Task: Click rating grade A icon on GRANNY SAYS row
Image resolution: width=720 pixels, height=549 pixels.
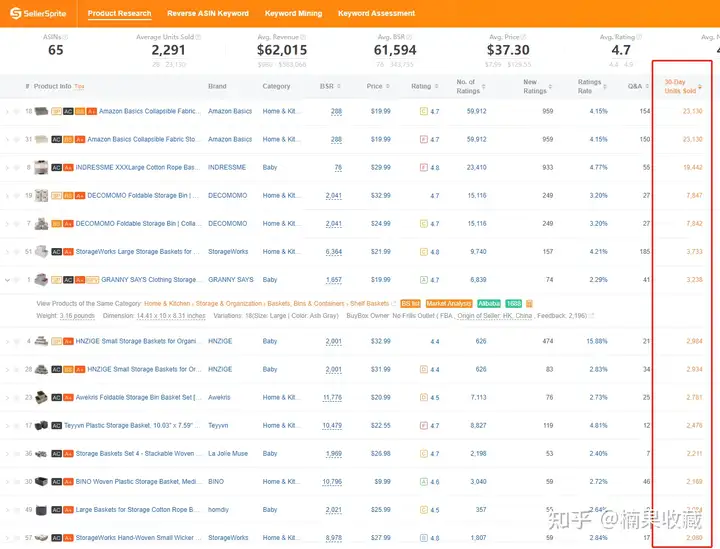Action: (424, 280)
